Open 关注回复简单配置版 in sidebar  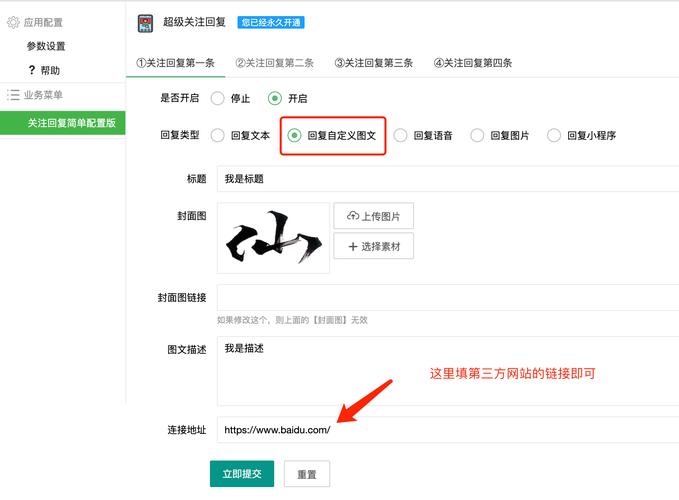point(70,123)
